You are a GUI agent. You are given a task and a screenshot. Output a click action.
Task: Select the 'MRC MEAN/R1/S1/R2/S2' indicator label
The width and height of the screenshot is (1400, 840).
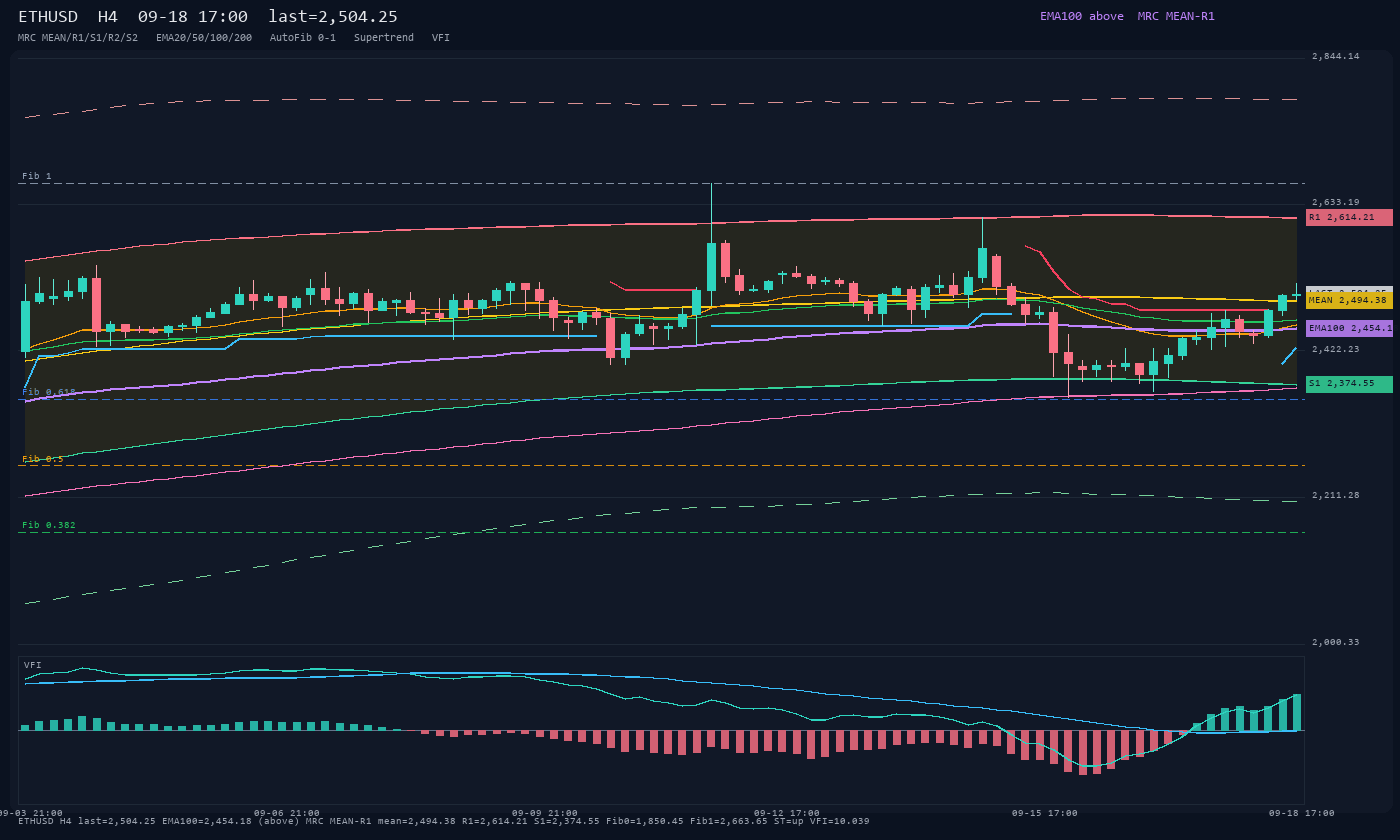[78, 38]
